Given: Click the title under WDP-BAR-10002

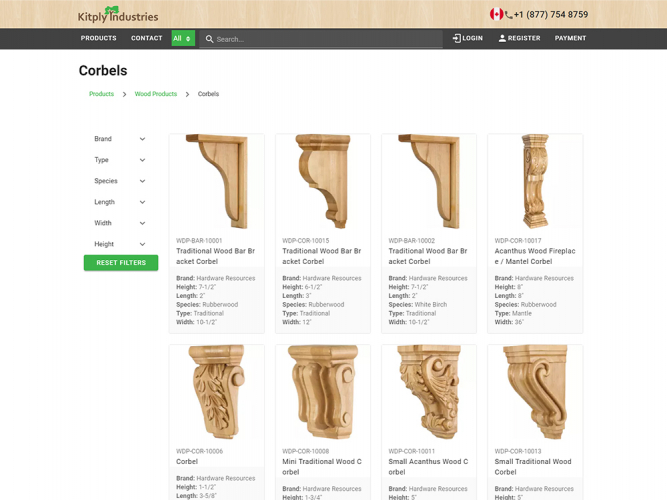Looking at the screenshot, I should tap(428, 256).
